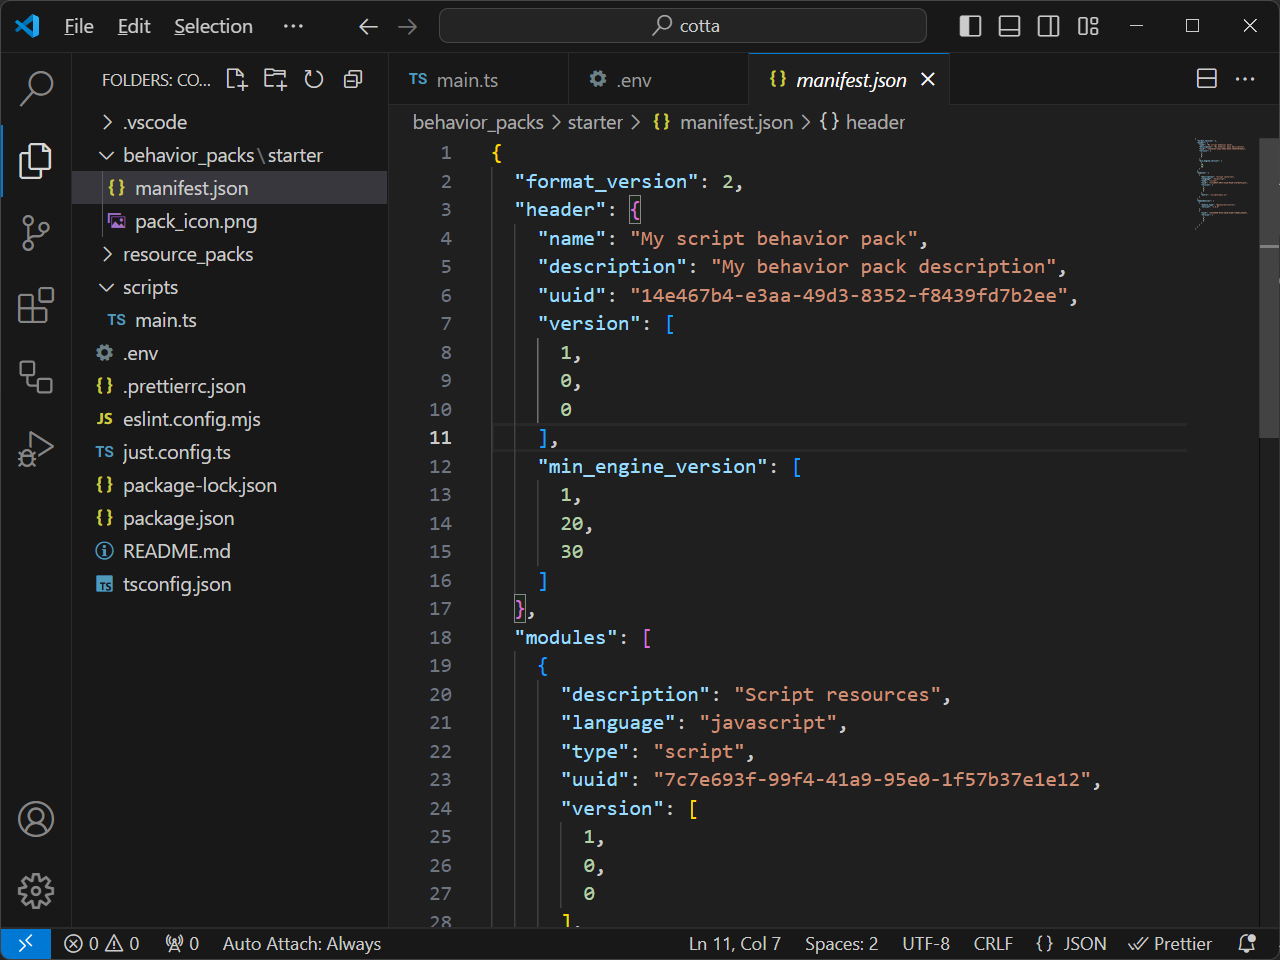Expand the .vscode folder
The image size is (1280, 960).
[229, 122]
